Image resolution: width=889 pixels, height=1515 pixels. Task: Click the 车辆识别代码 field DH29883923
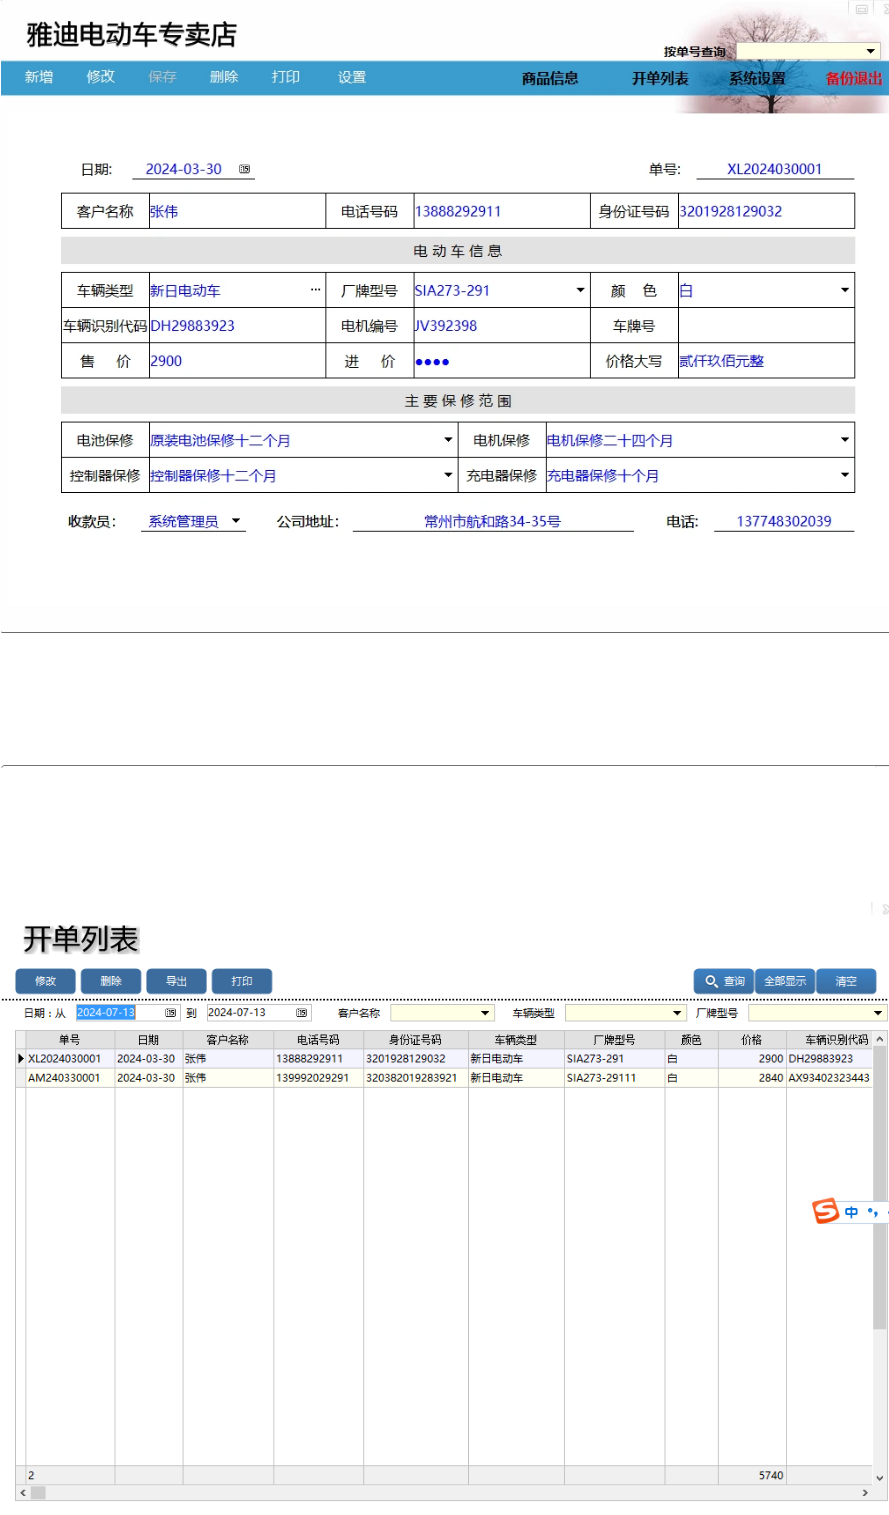(x=237, y=326)
